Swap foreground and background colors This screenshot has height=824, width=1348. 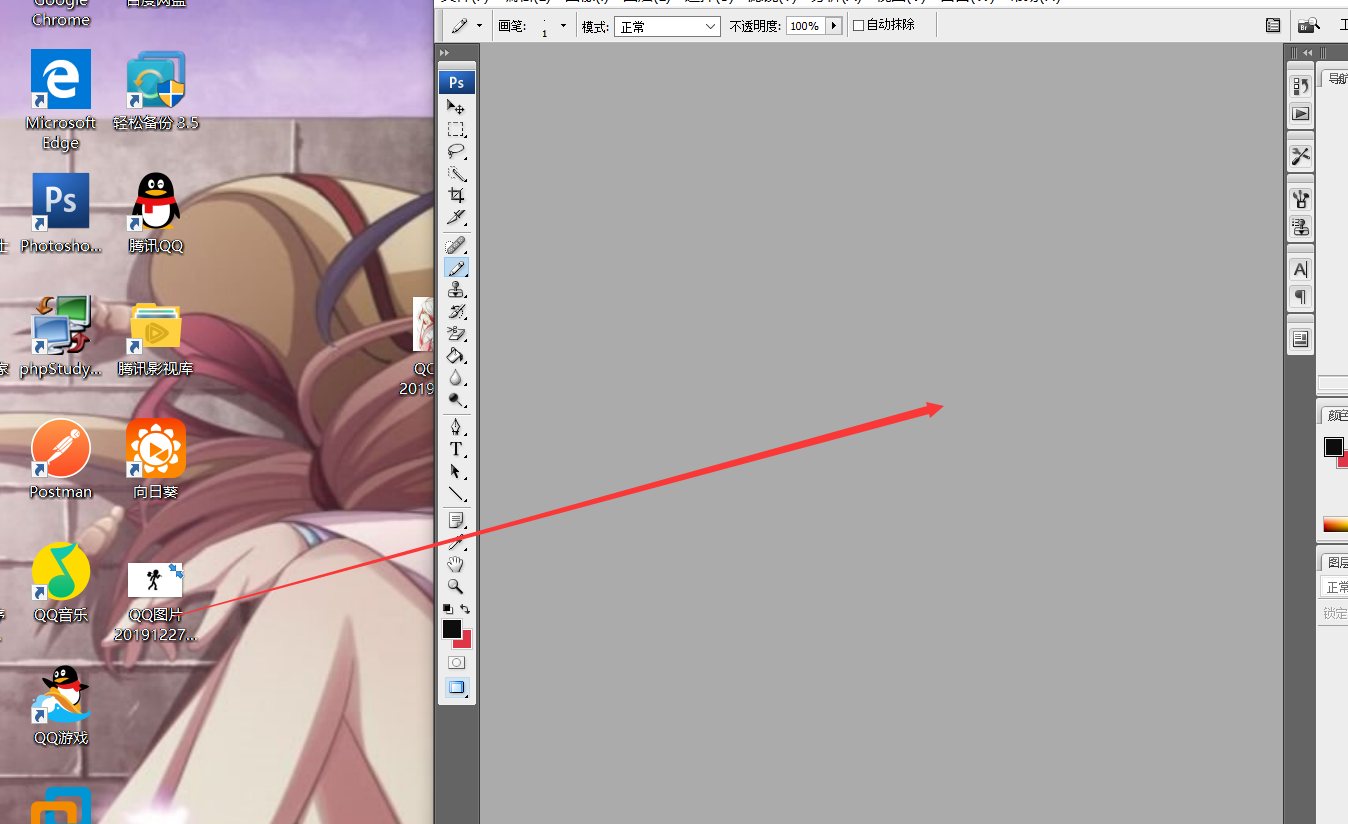point(465,608)
